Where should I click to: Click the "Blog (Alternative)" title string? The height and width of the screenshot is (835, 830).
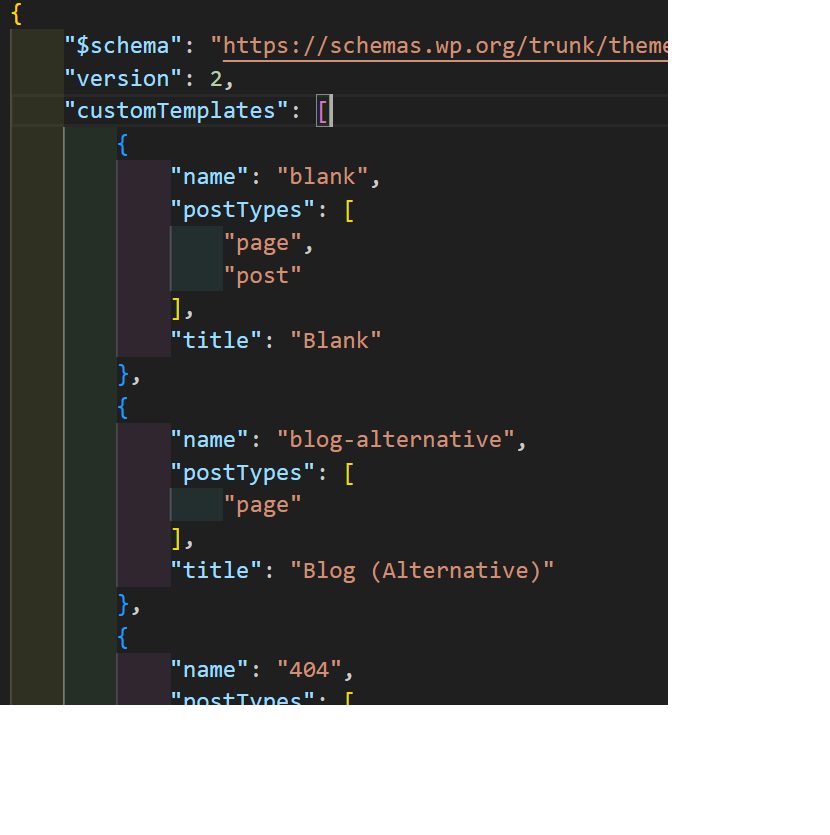pyautogui.click(x=421, y=570)
